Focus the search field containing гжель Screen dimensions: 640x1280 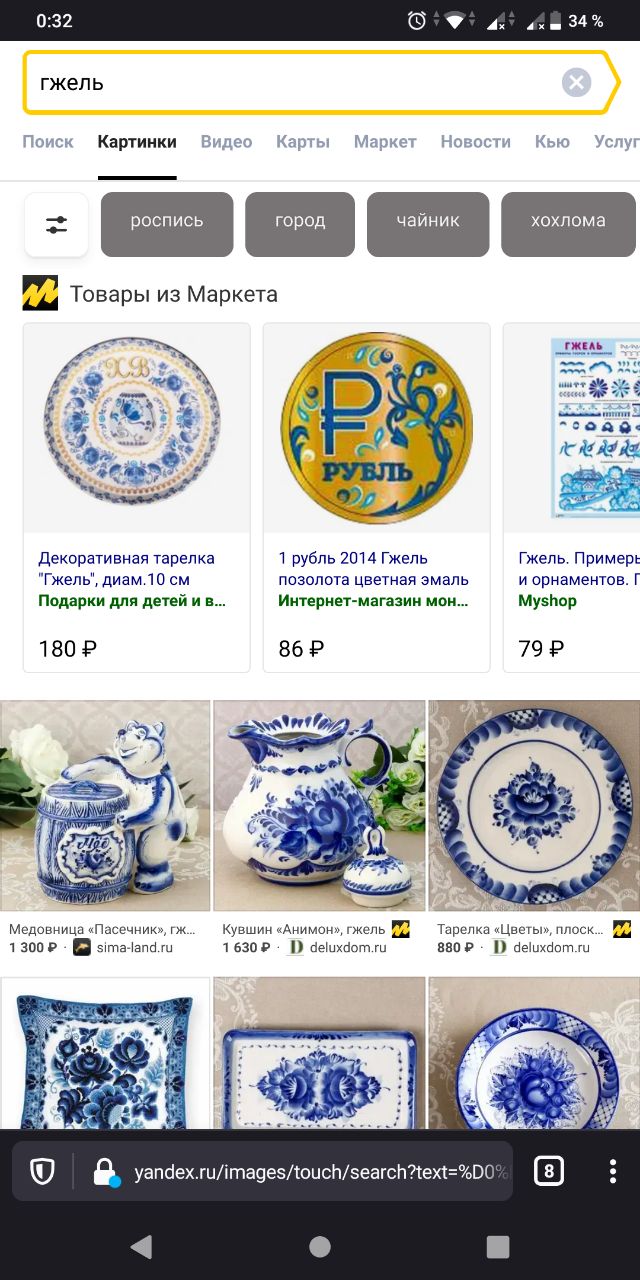(x=295, y=82)
